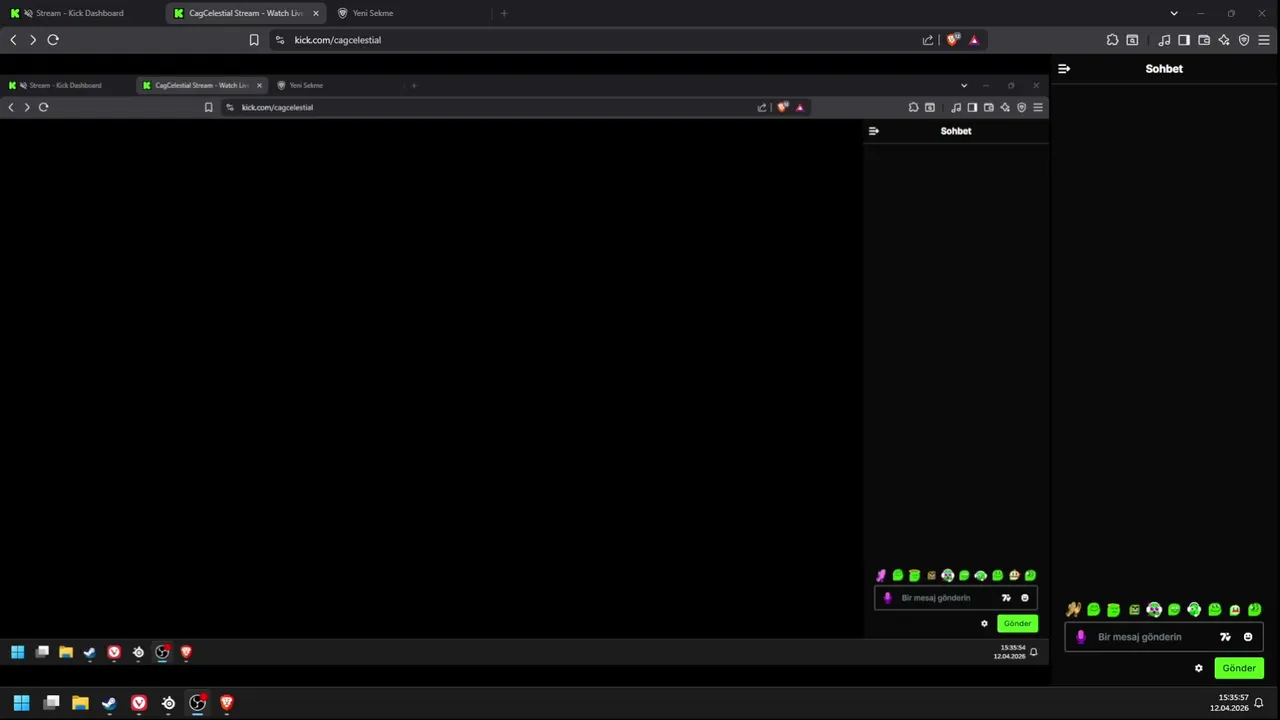Screen dimensions: 1280x720
Task: Open the Brave Playlist music-note icon
Action: 1164,40
